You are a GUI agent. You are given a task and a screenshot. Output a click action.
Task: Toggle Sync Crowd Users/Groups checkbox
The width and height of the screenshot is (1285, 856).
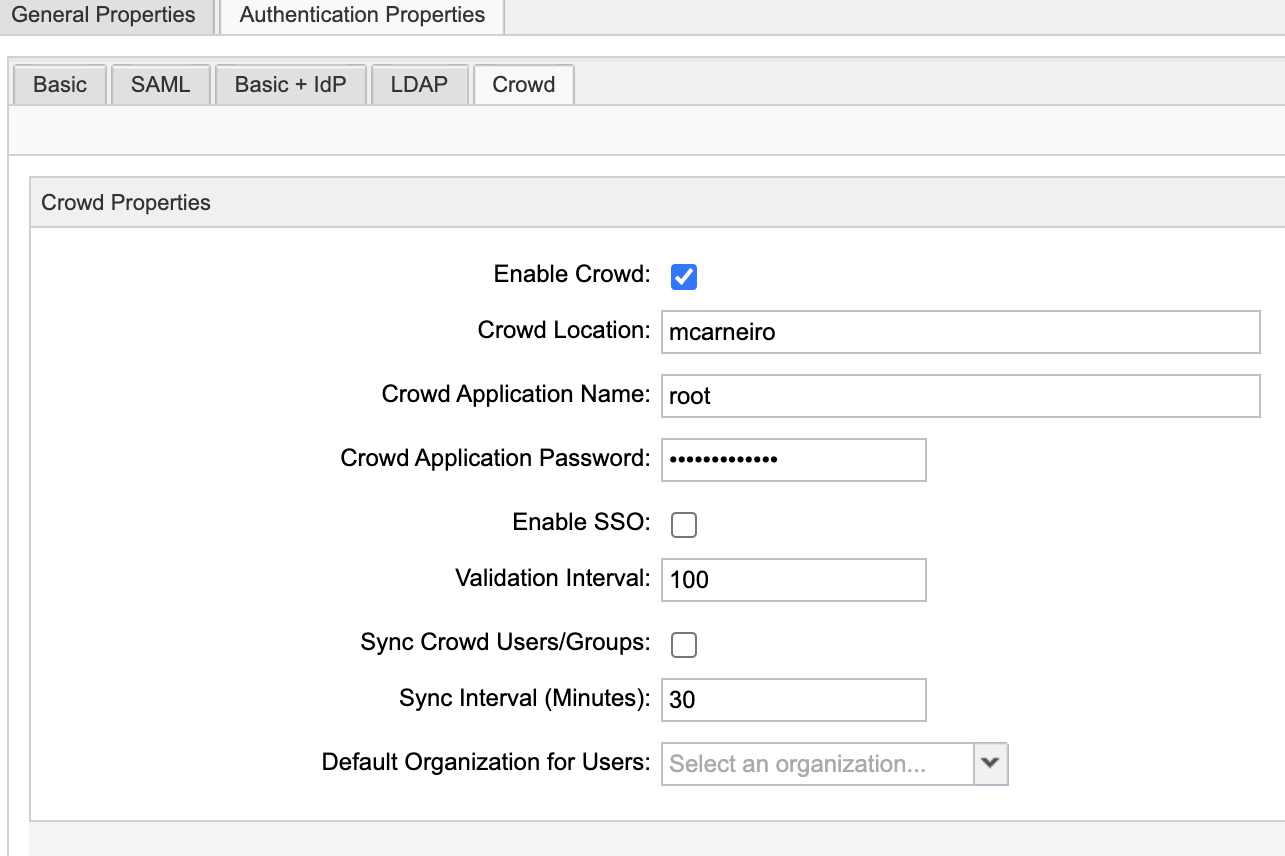[684, 644]
